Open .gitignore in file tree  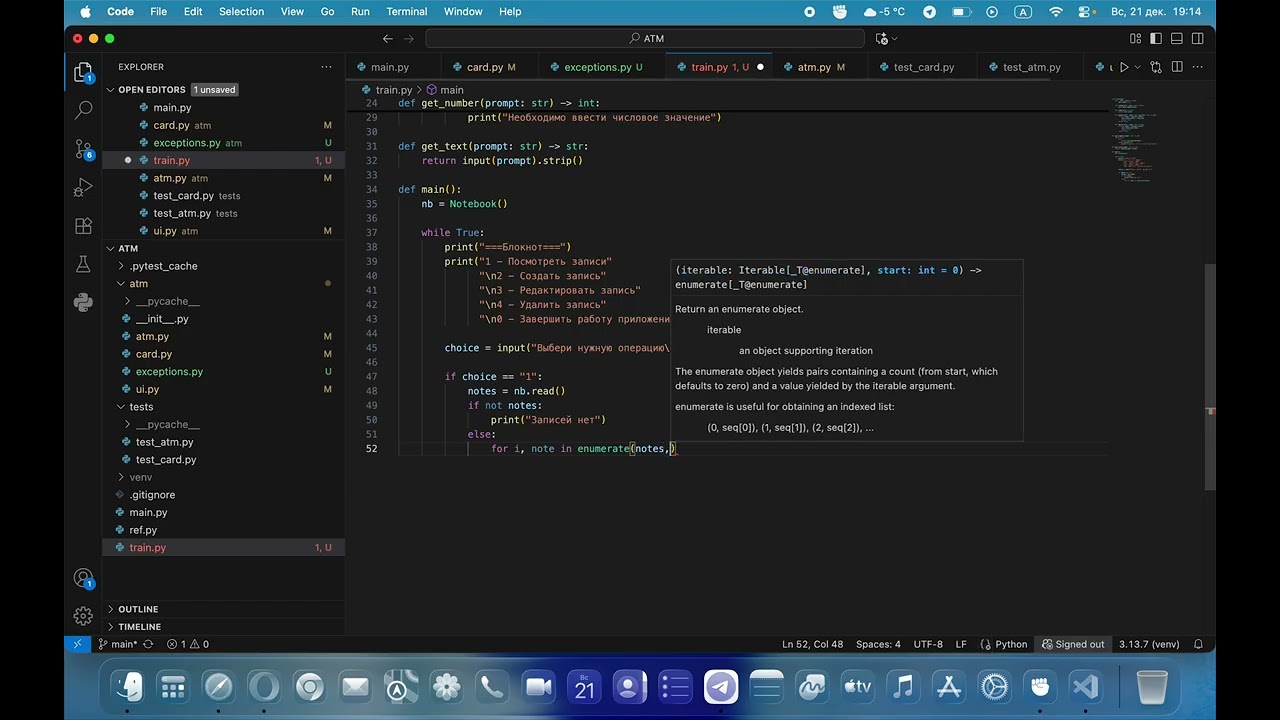pos(152,495)
